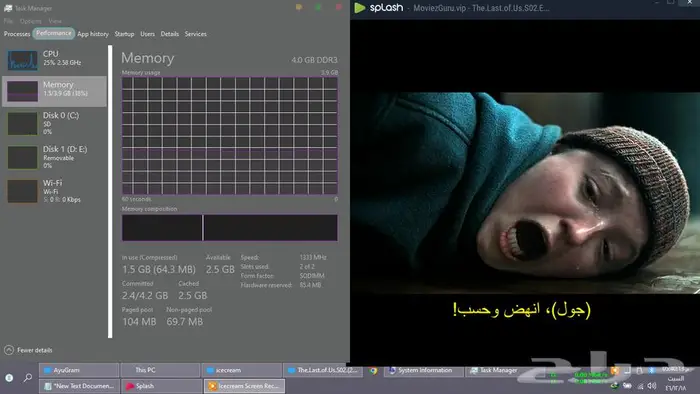Close the Splash player window

click(690, 3)
